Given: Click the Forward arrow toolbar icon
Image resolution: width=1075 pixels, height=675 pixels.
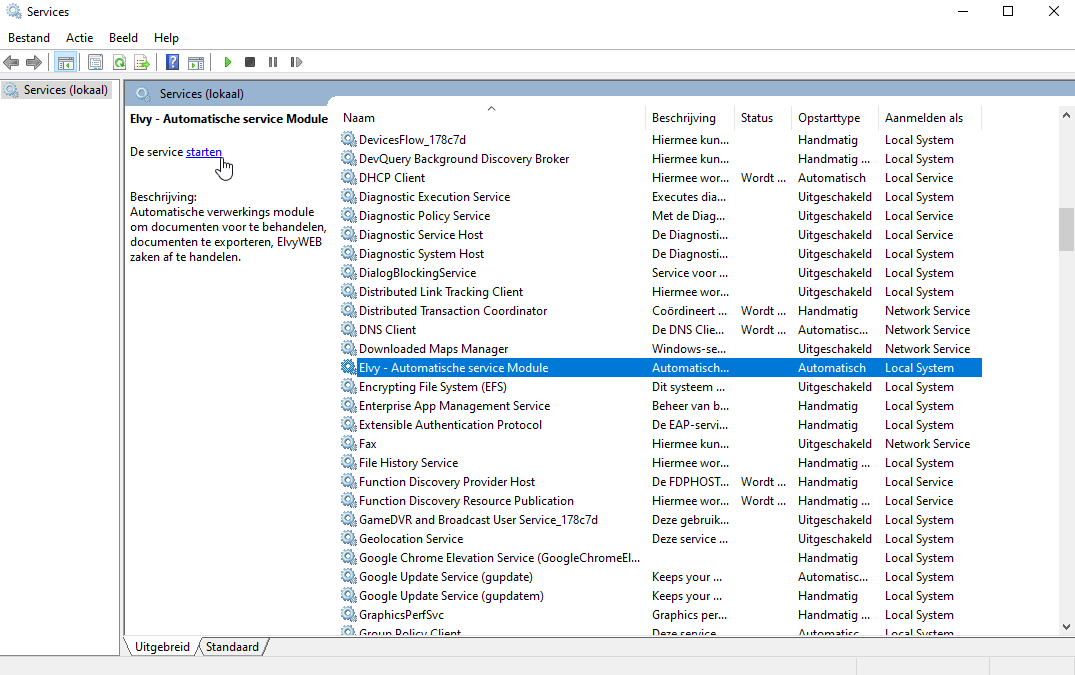Looking at the screenshot, I should pyautogui.click(x=34, y=62).
